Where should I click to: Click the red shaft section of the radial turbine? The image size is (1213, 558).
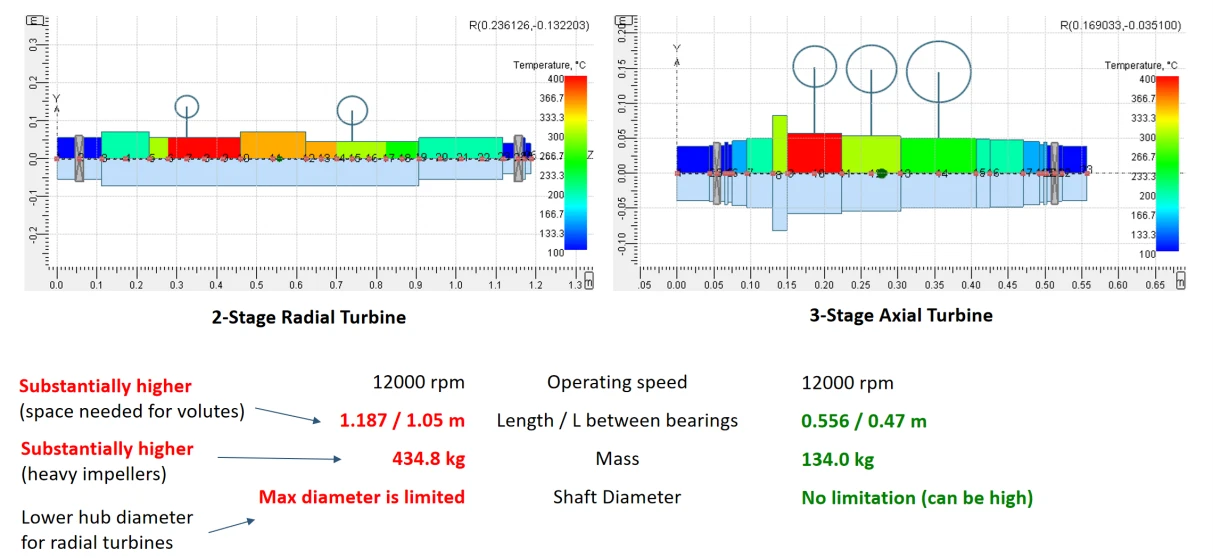point(204,147)
